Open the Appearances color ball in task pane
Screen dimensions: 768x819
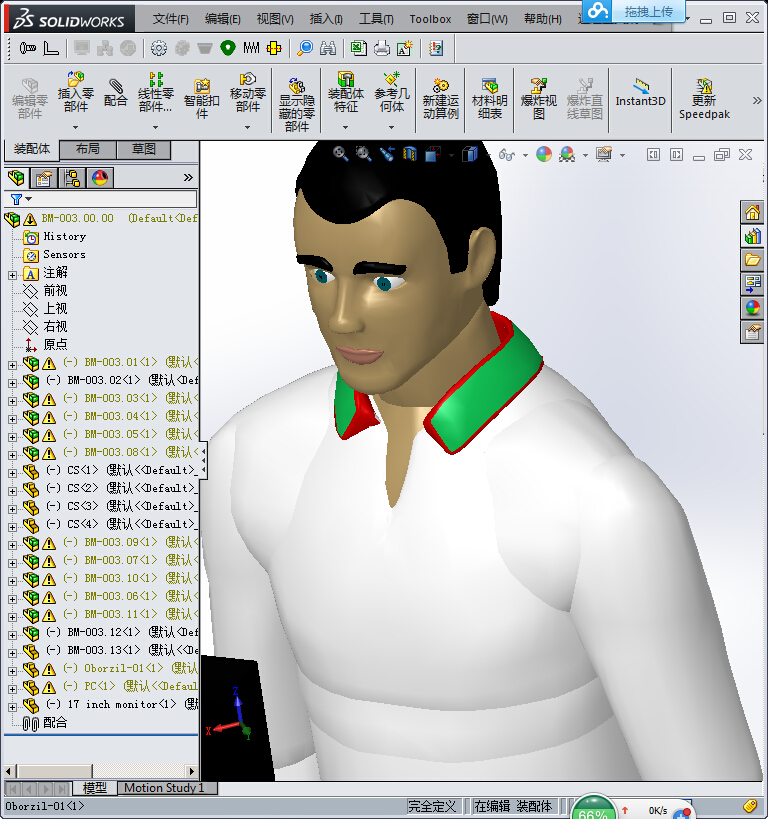pos(752,308)
